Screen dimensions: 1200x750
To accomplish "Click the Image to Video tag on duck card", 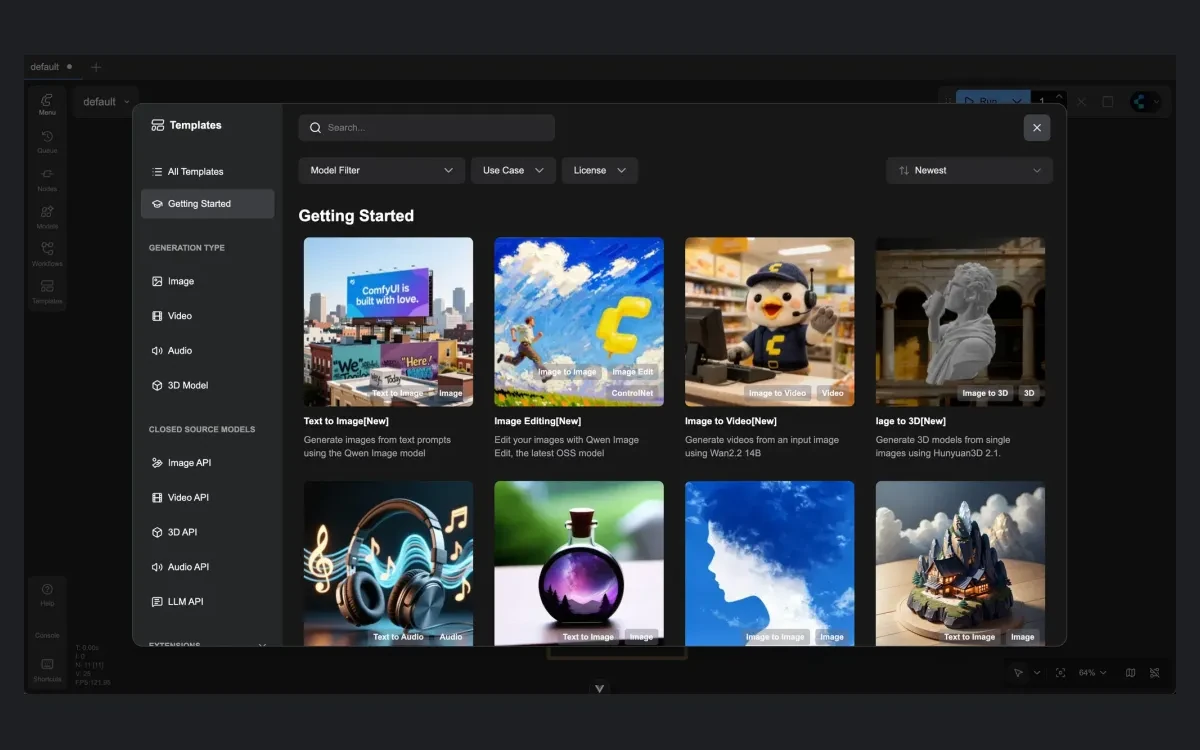I will (x=777, y=393).
